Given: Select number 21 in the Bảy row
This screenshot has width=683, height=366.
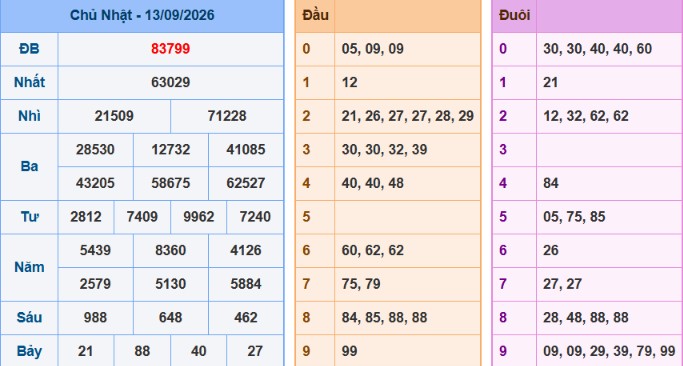Looking at the screenshot, I should coord(86,351).
